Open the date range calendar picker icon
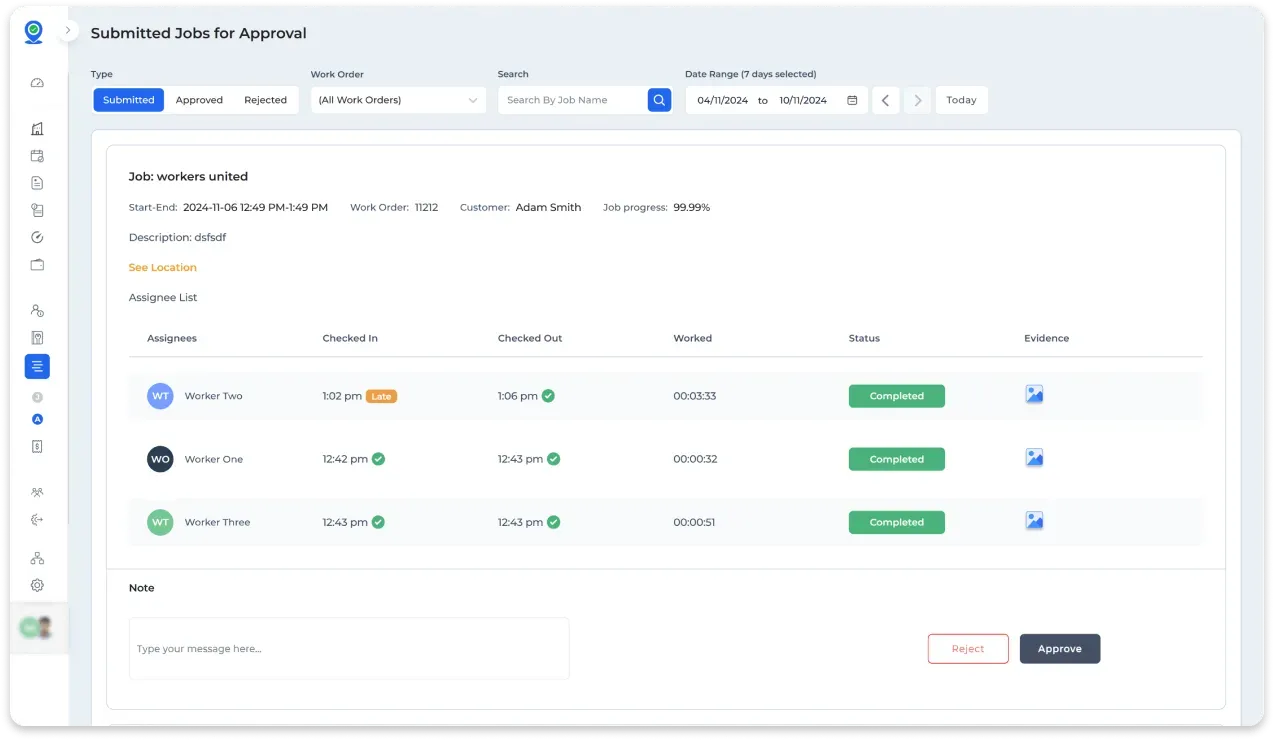Image resolution: width=1274 pixels, height=740 pixels. (x=851, y=100)
